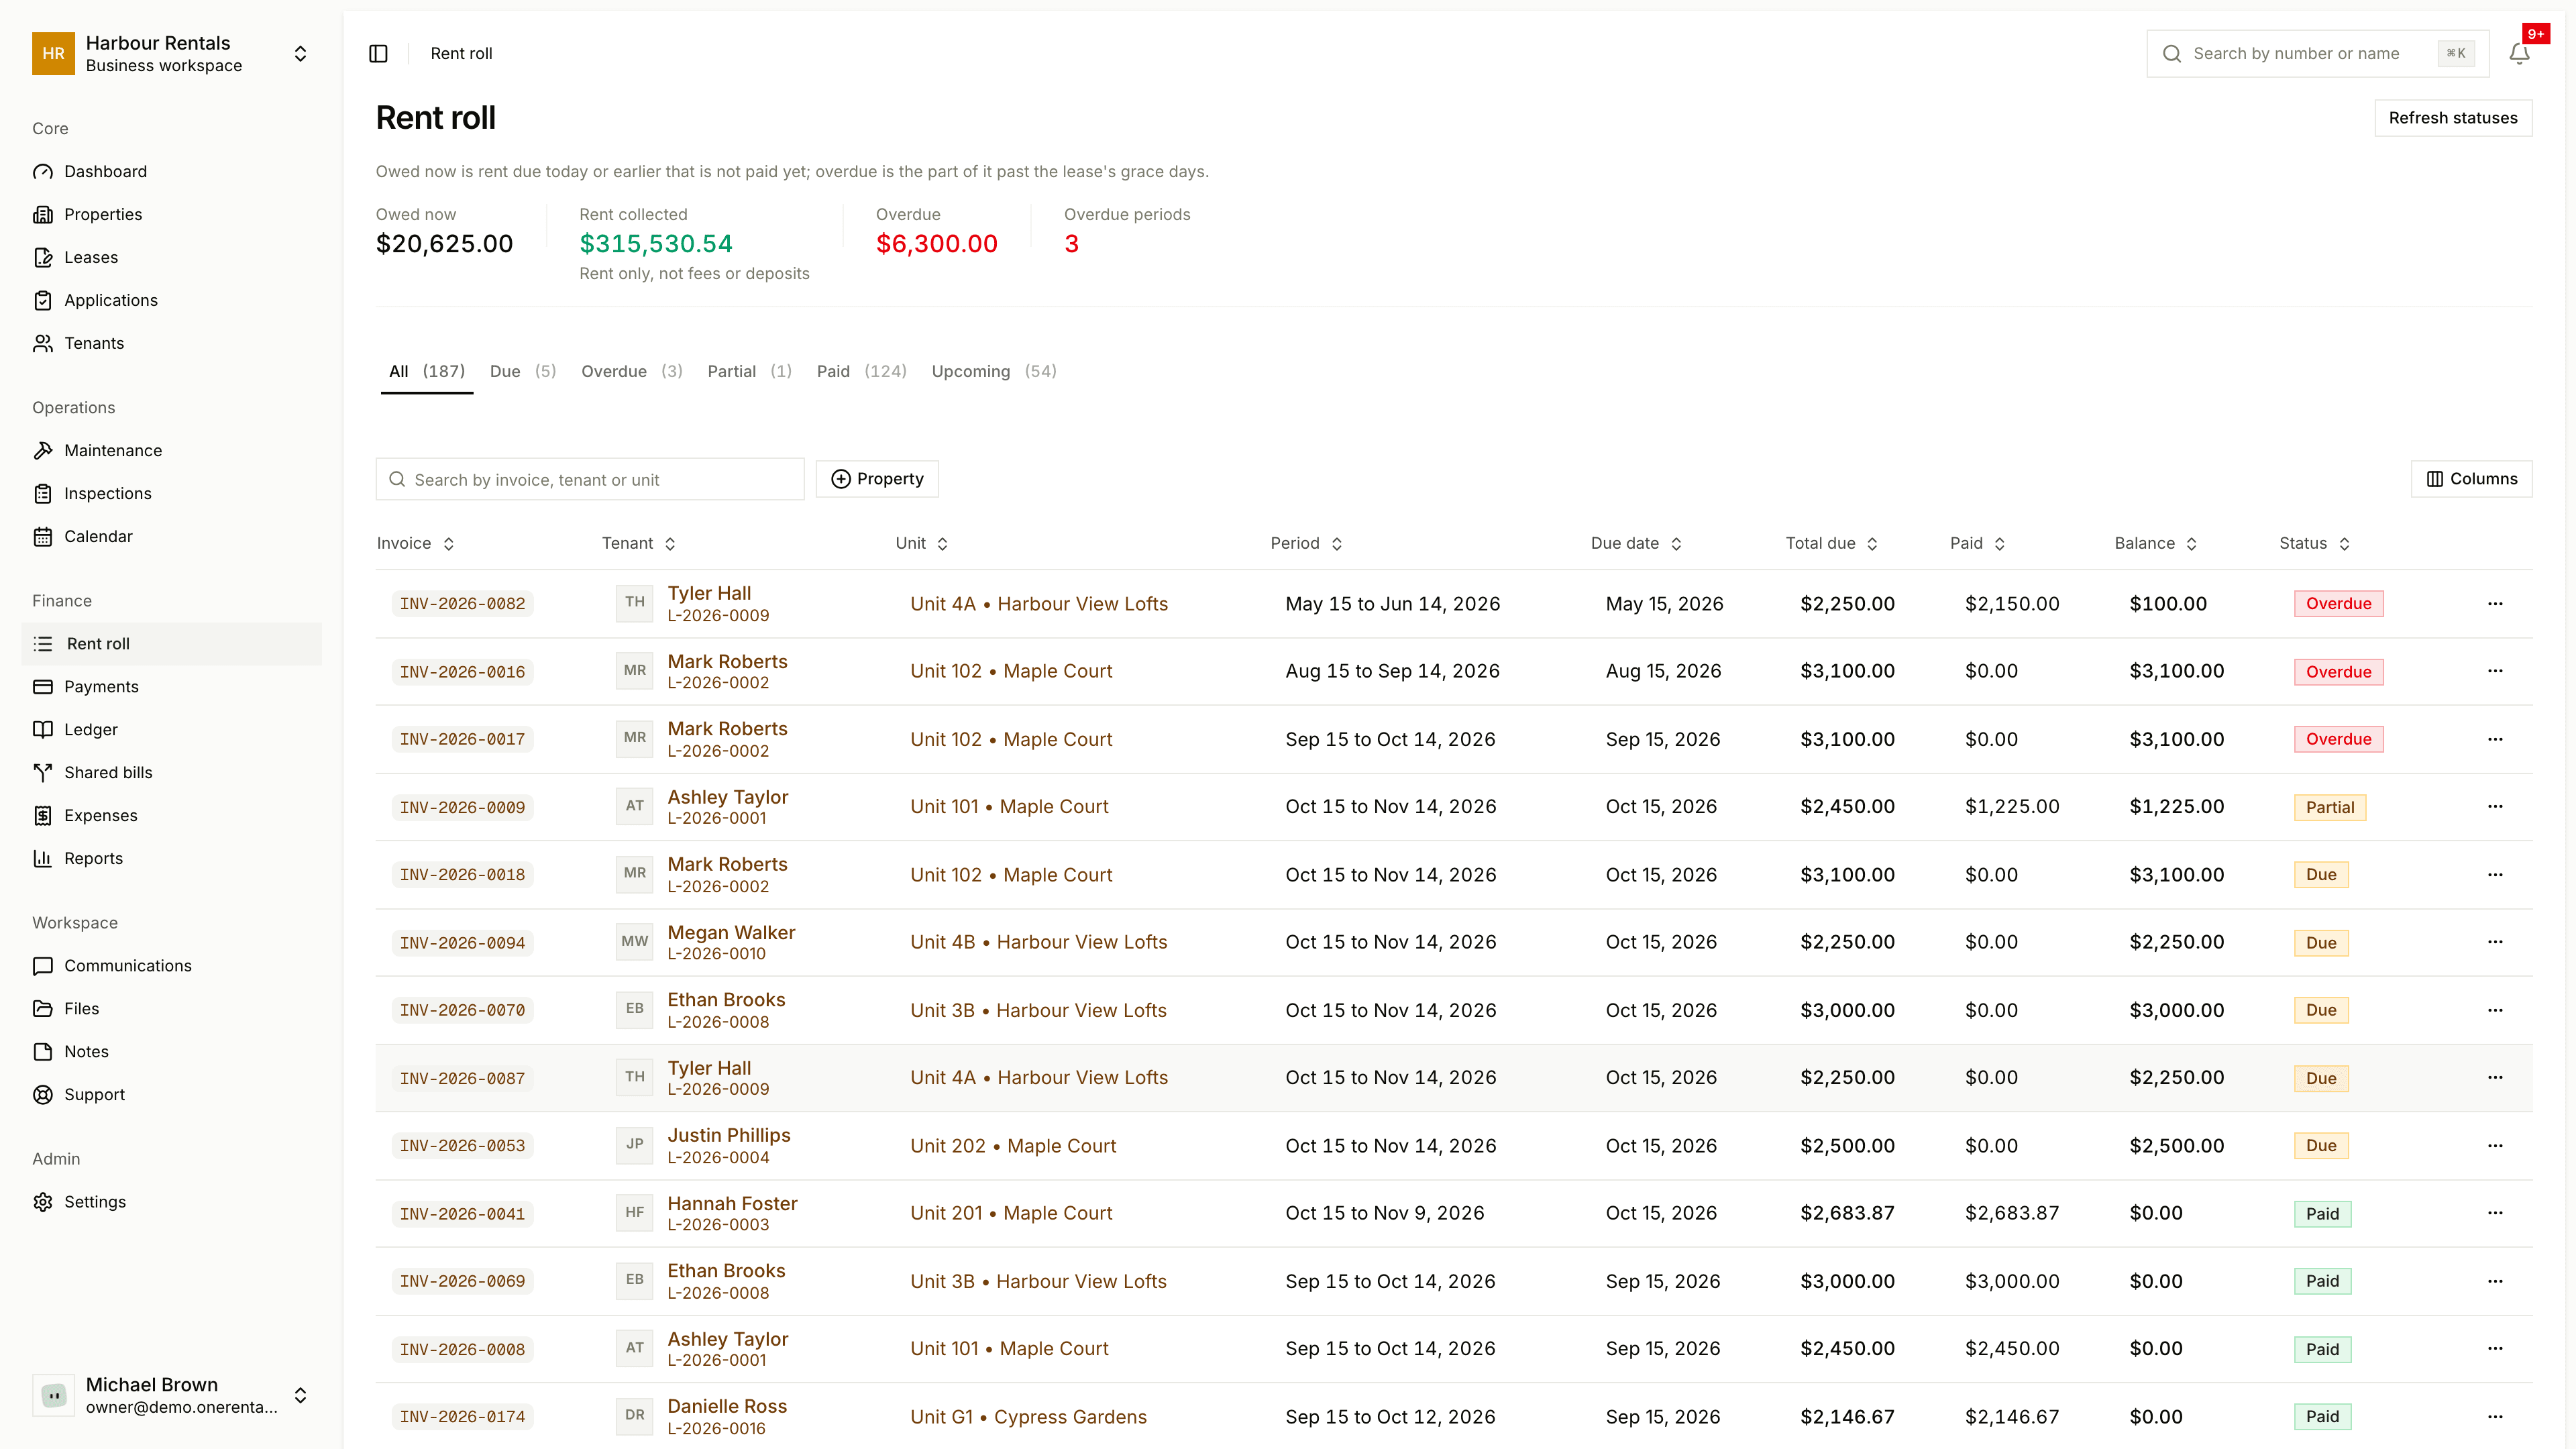Expand the Harbour Rentals workspace switcher

click(172, 54)
